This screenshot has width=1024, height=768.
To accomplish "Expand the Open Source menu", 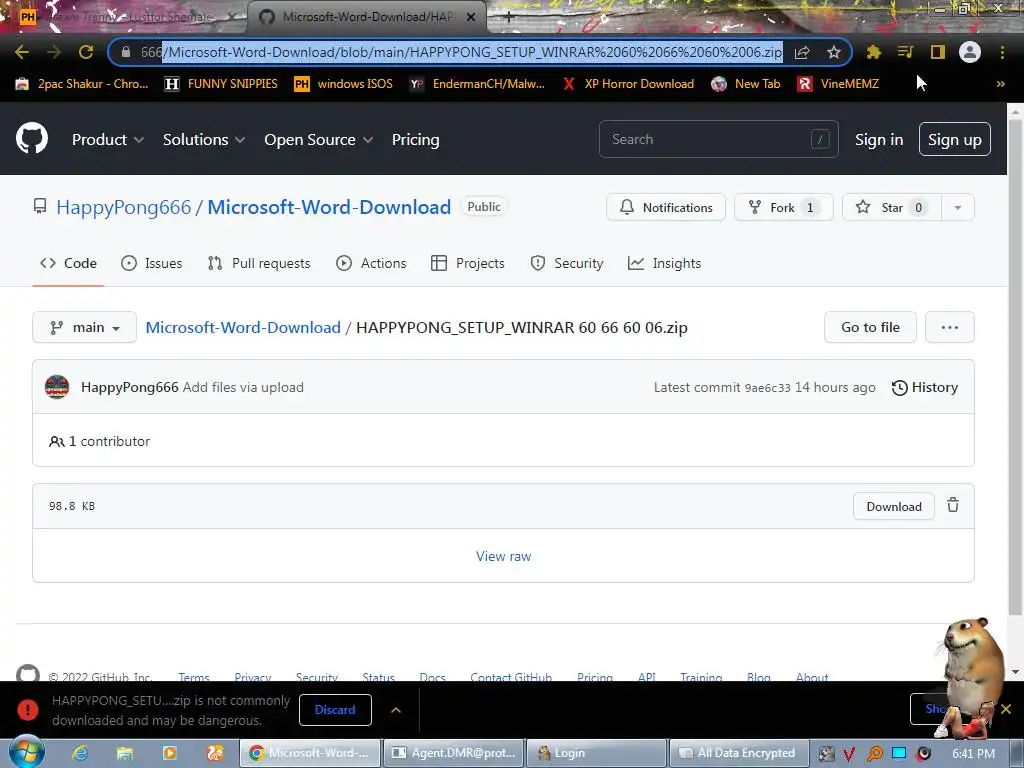I will 319,140.
